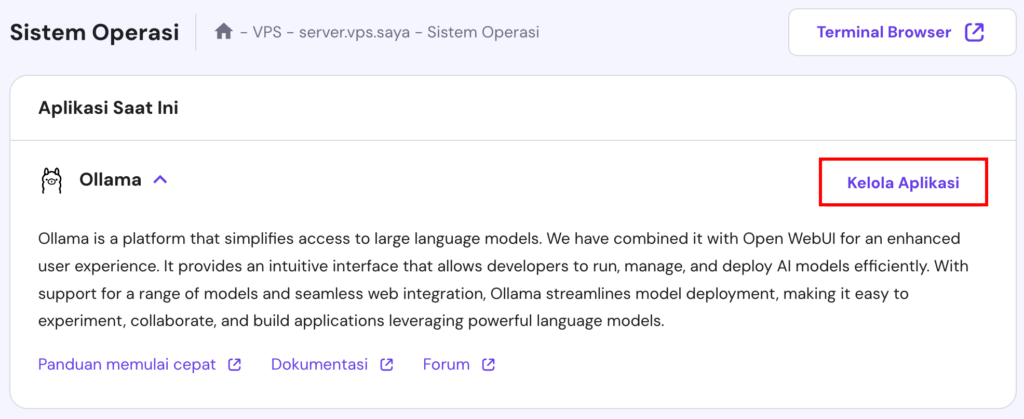The height and width of the screenshot is (419, 1024).
Task: Click the home icon in breadcrumb
Action: tap(224, 32)
